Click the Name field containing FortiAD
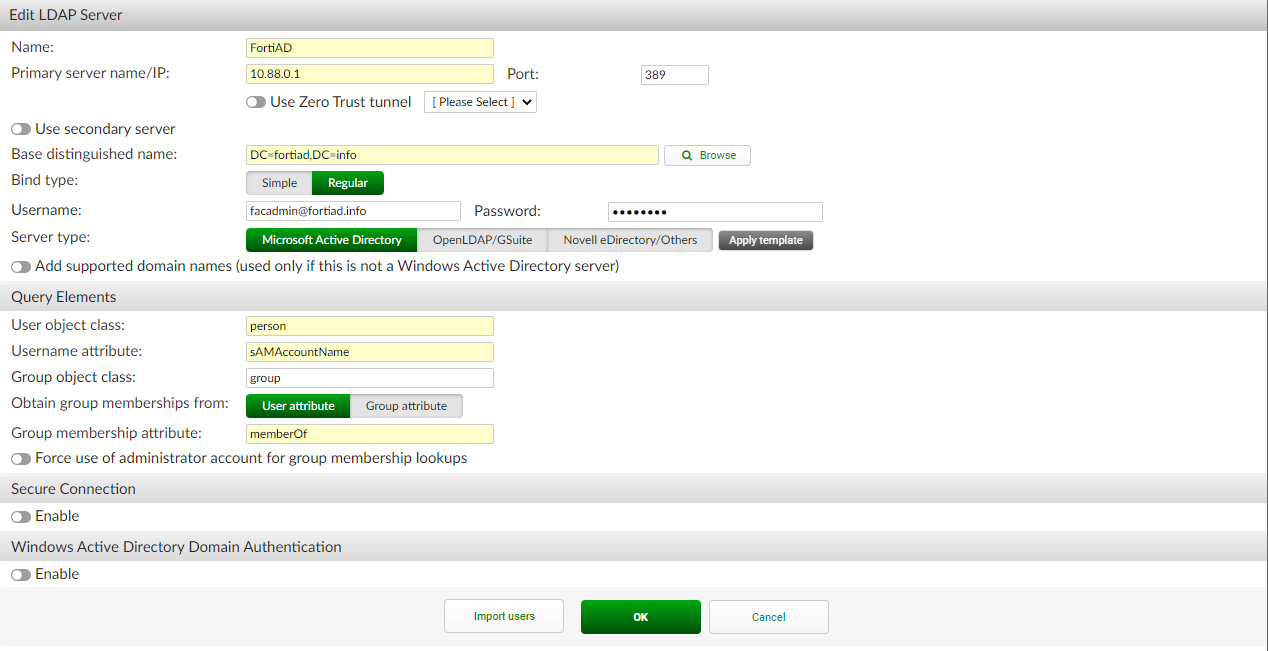 pyautogui.click(x=370, y=48)
